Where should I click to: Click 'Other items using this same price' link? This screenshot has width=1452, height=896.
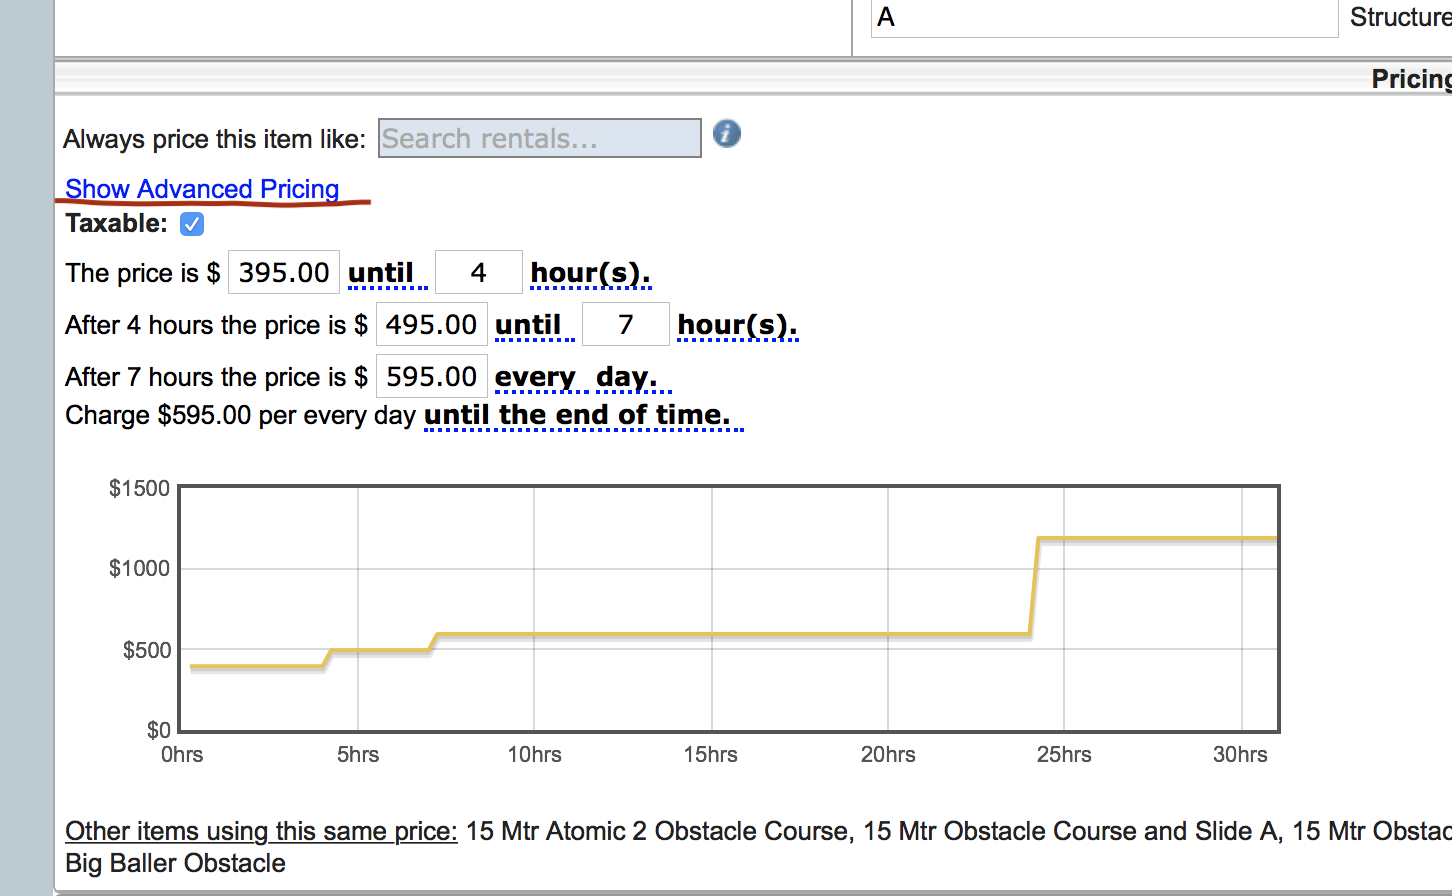(x=261, y=831)
